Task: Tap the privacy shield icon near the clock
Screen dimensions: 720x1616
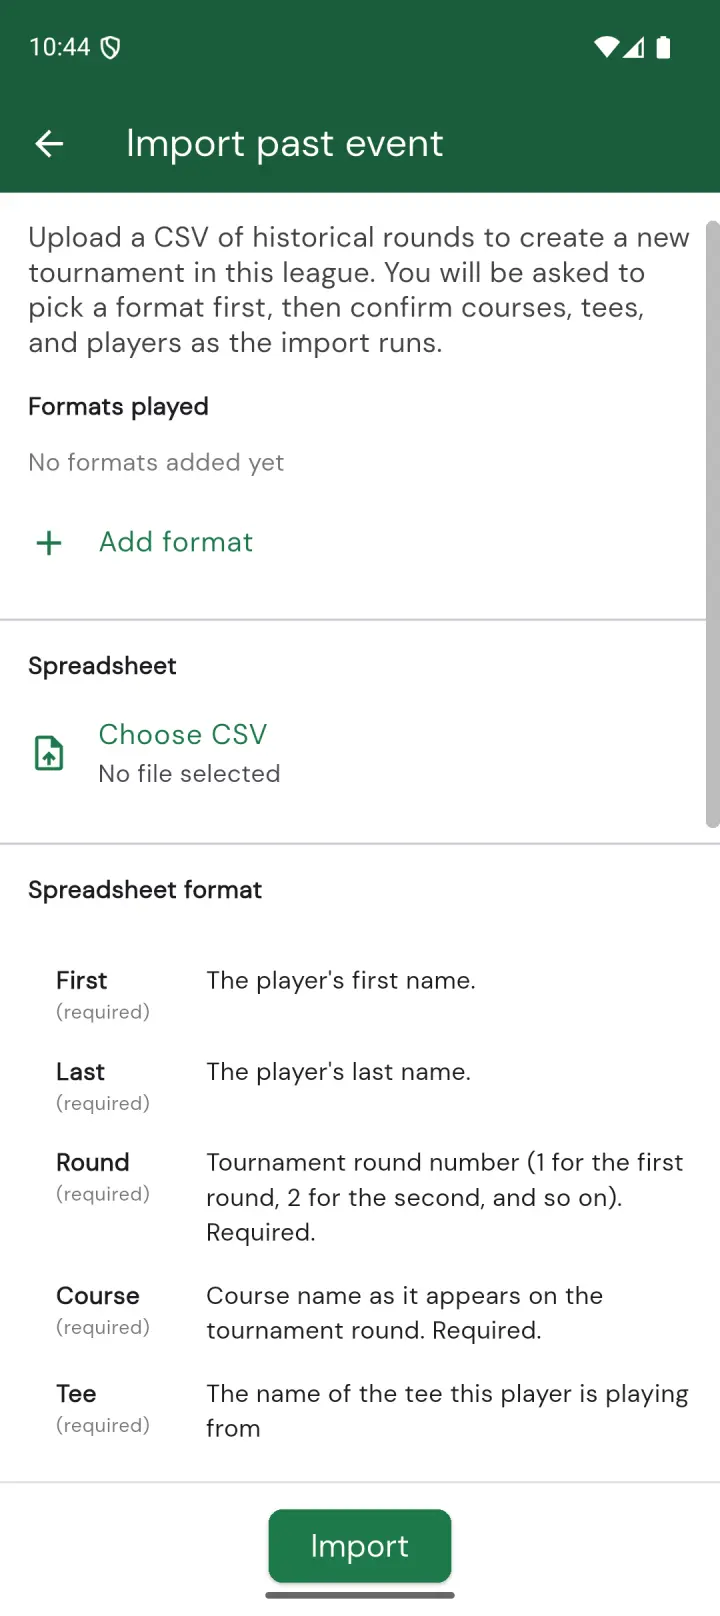Action: pos(110,47)
